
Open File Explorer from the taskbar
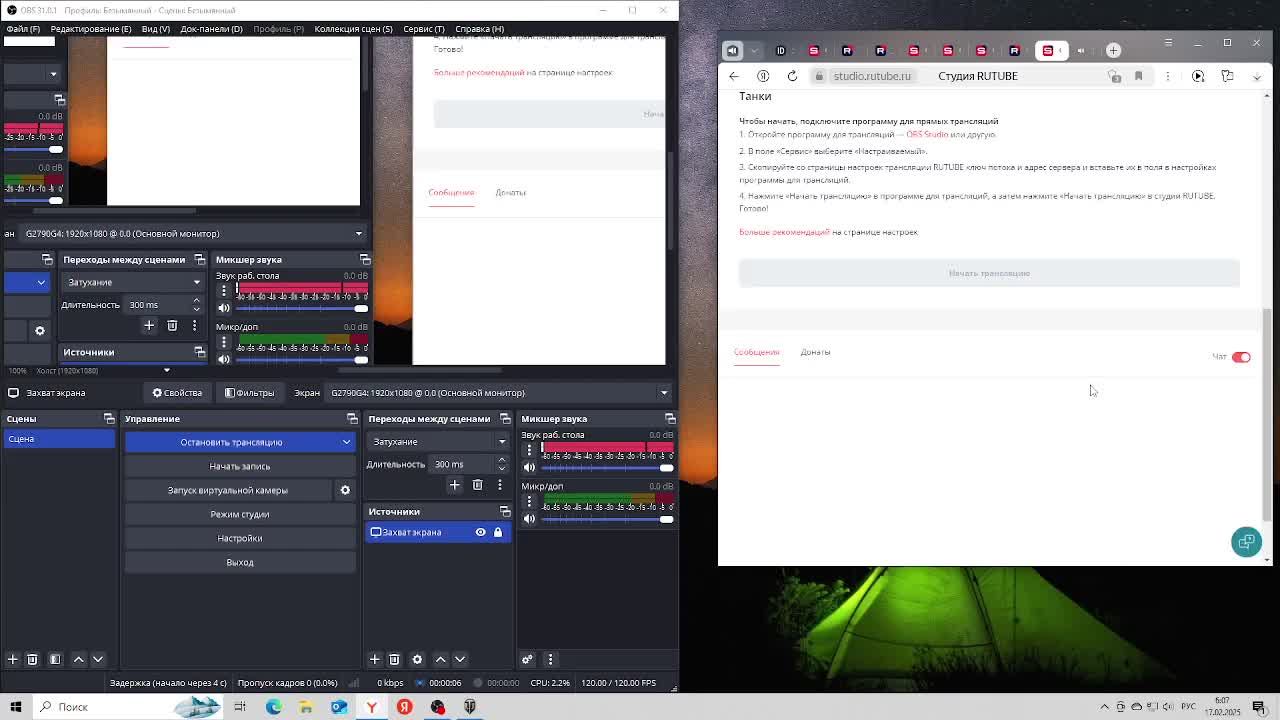(x=306, y=707)
